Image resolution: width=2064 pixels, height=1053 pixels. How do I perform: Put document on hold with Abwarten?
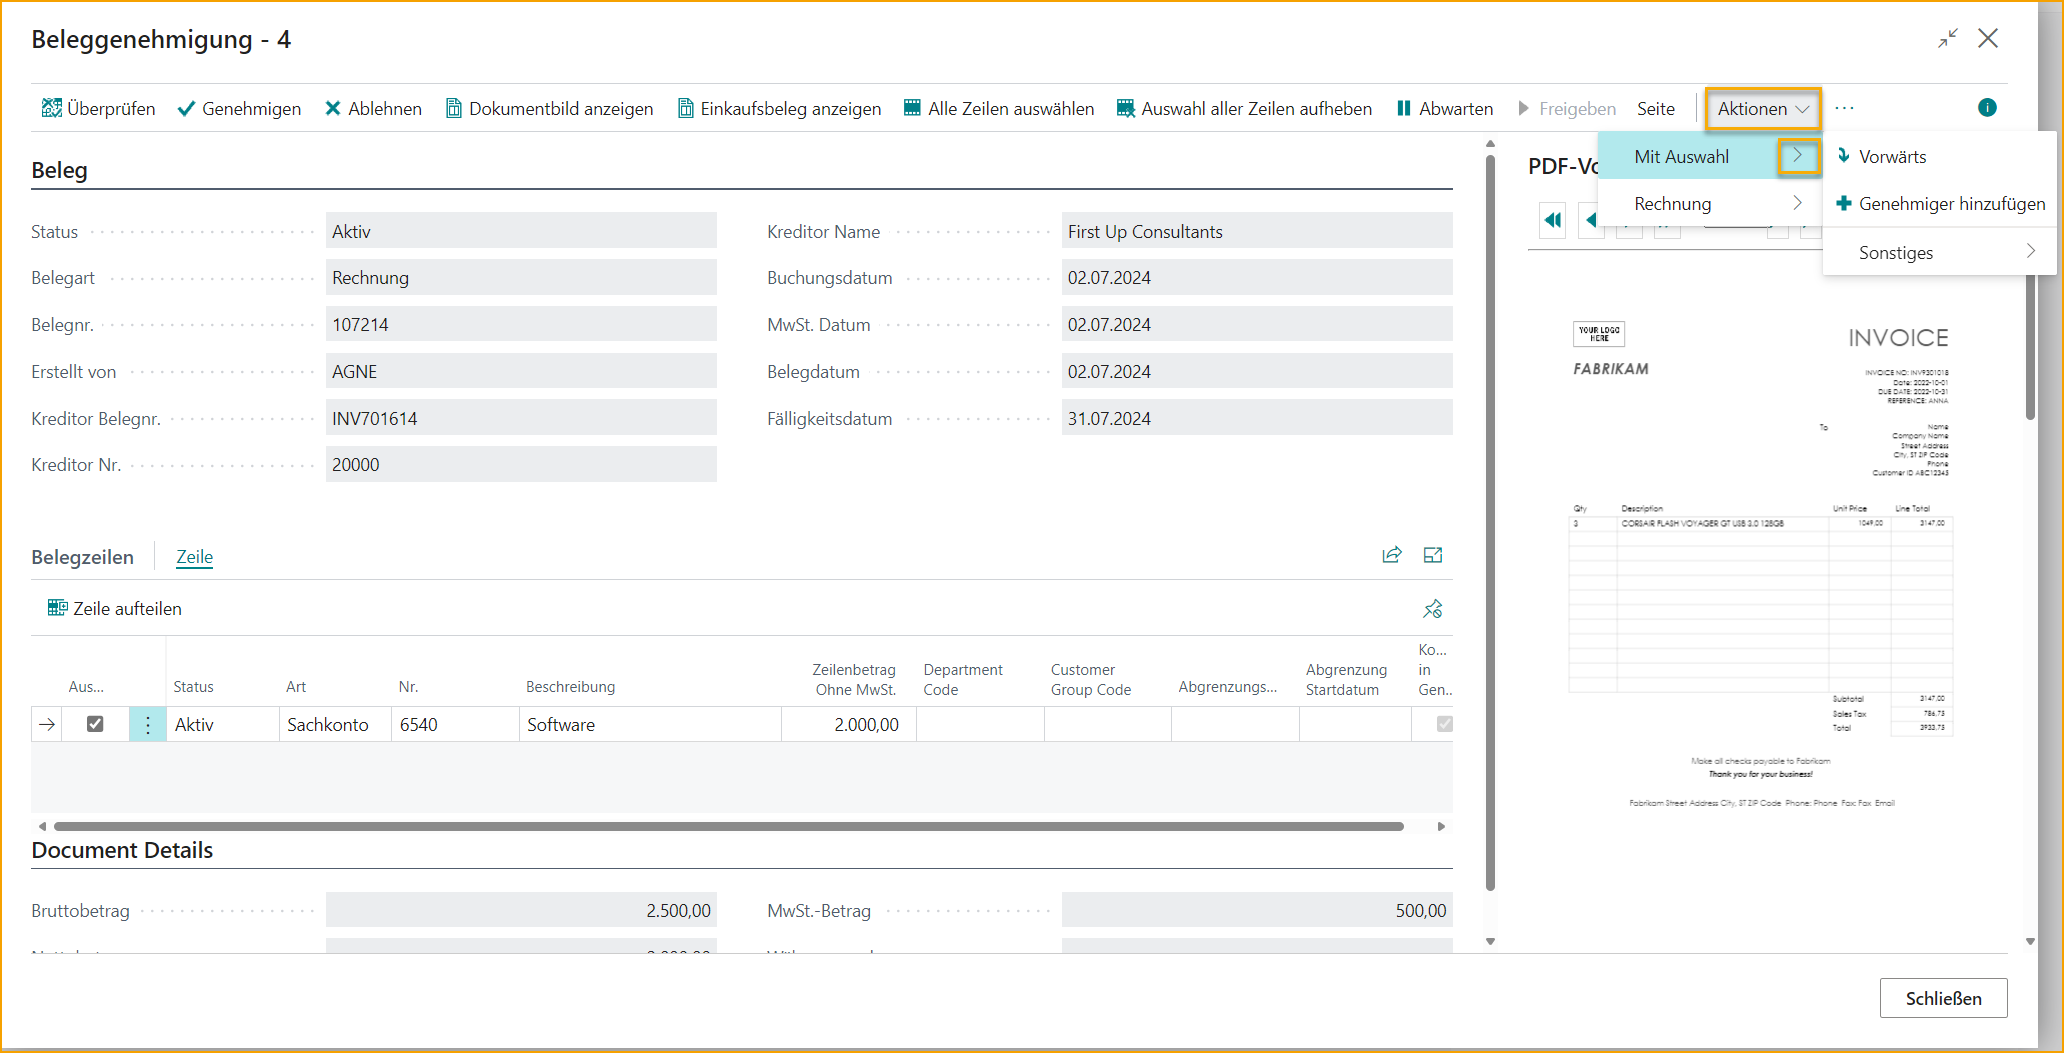coord(1444,108)
